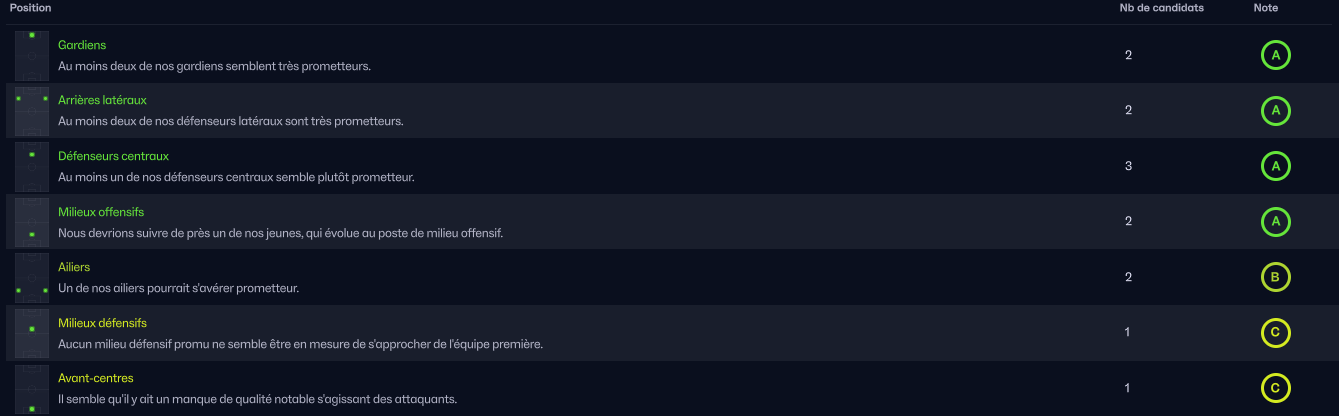Click the Milieux défensifs pitch icon
1339x416 pixels.
point(32,333)
